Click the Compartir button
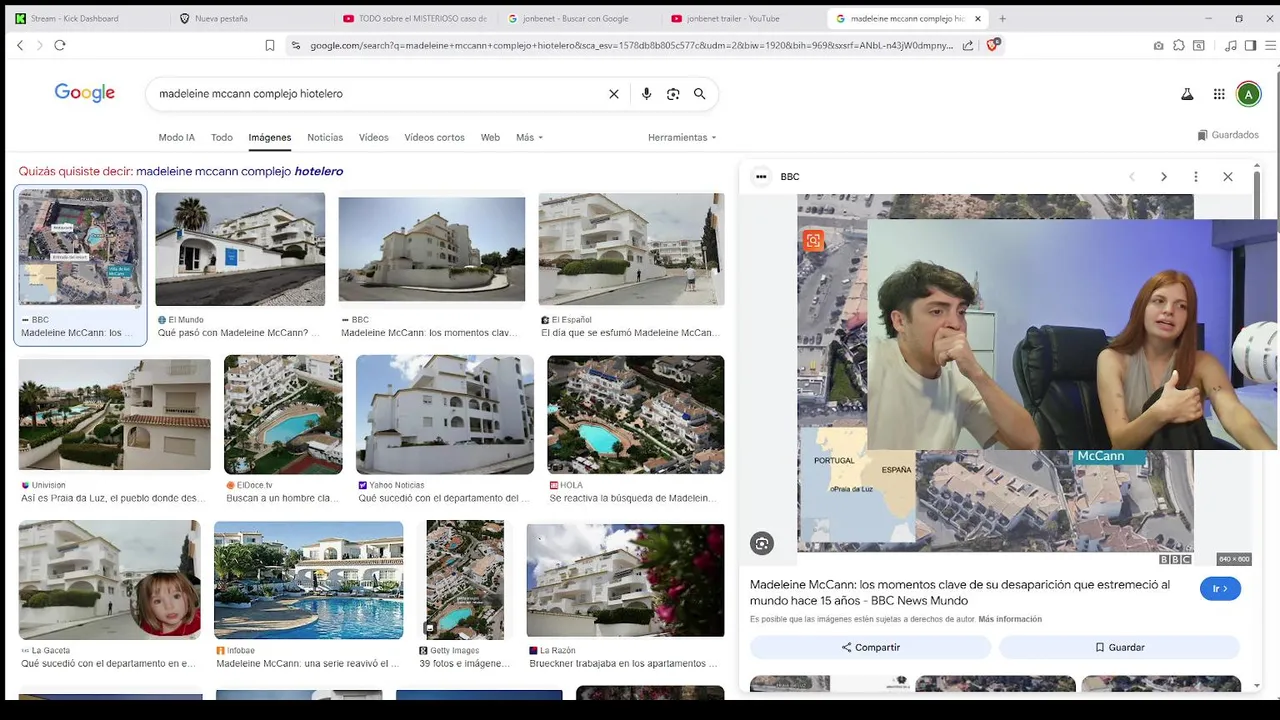The width and height of the screenshot is (1280, 720). pos(870,647)
